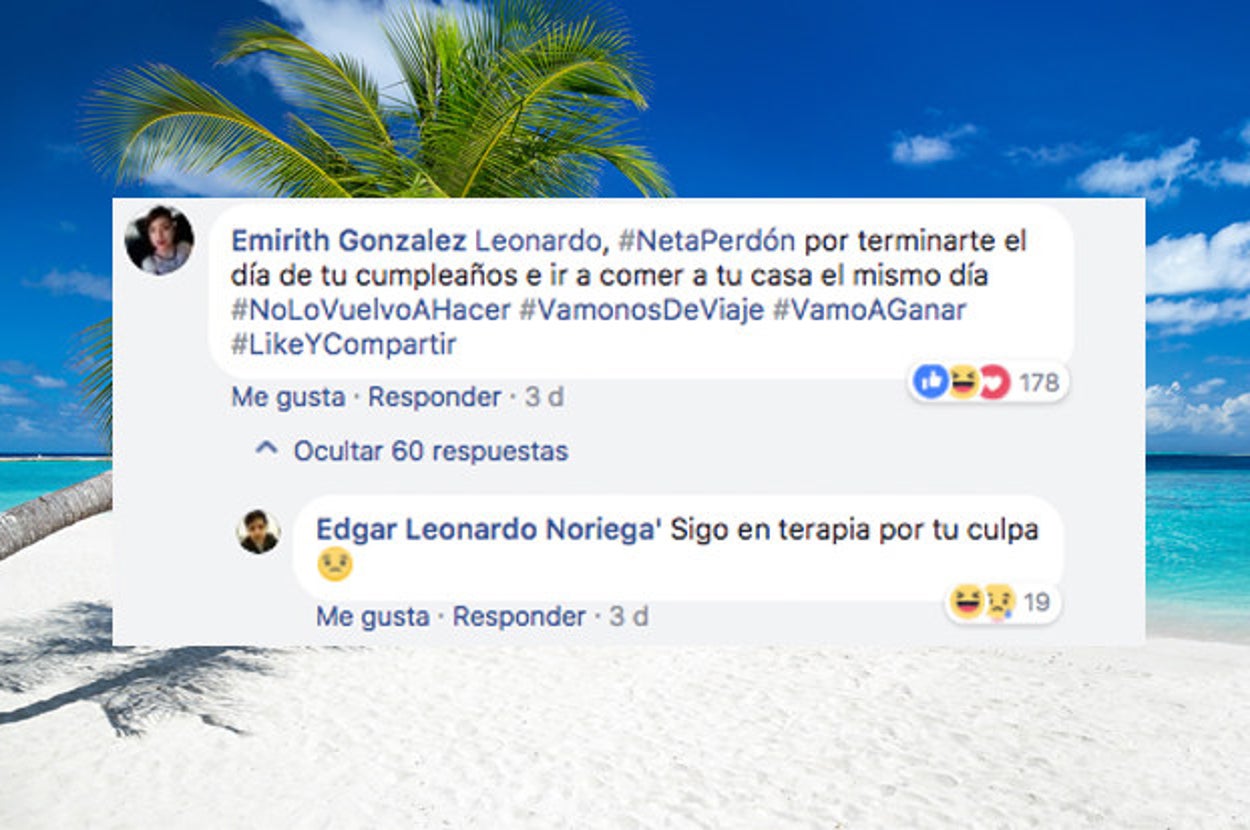The width and height of the screenshot is (1250, 830).
Task: Open the #NoLoVuelvoAHacer hashtag
Action: click(x=371, y=310)
